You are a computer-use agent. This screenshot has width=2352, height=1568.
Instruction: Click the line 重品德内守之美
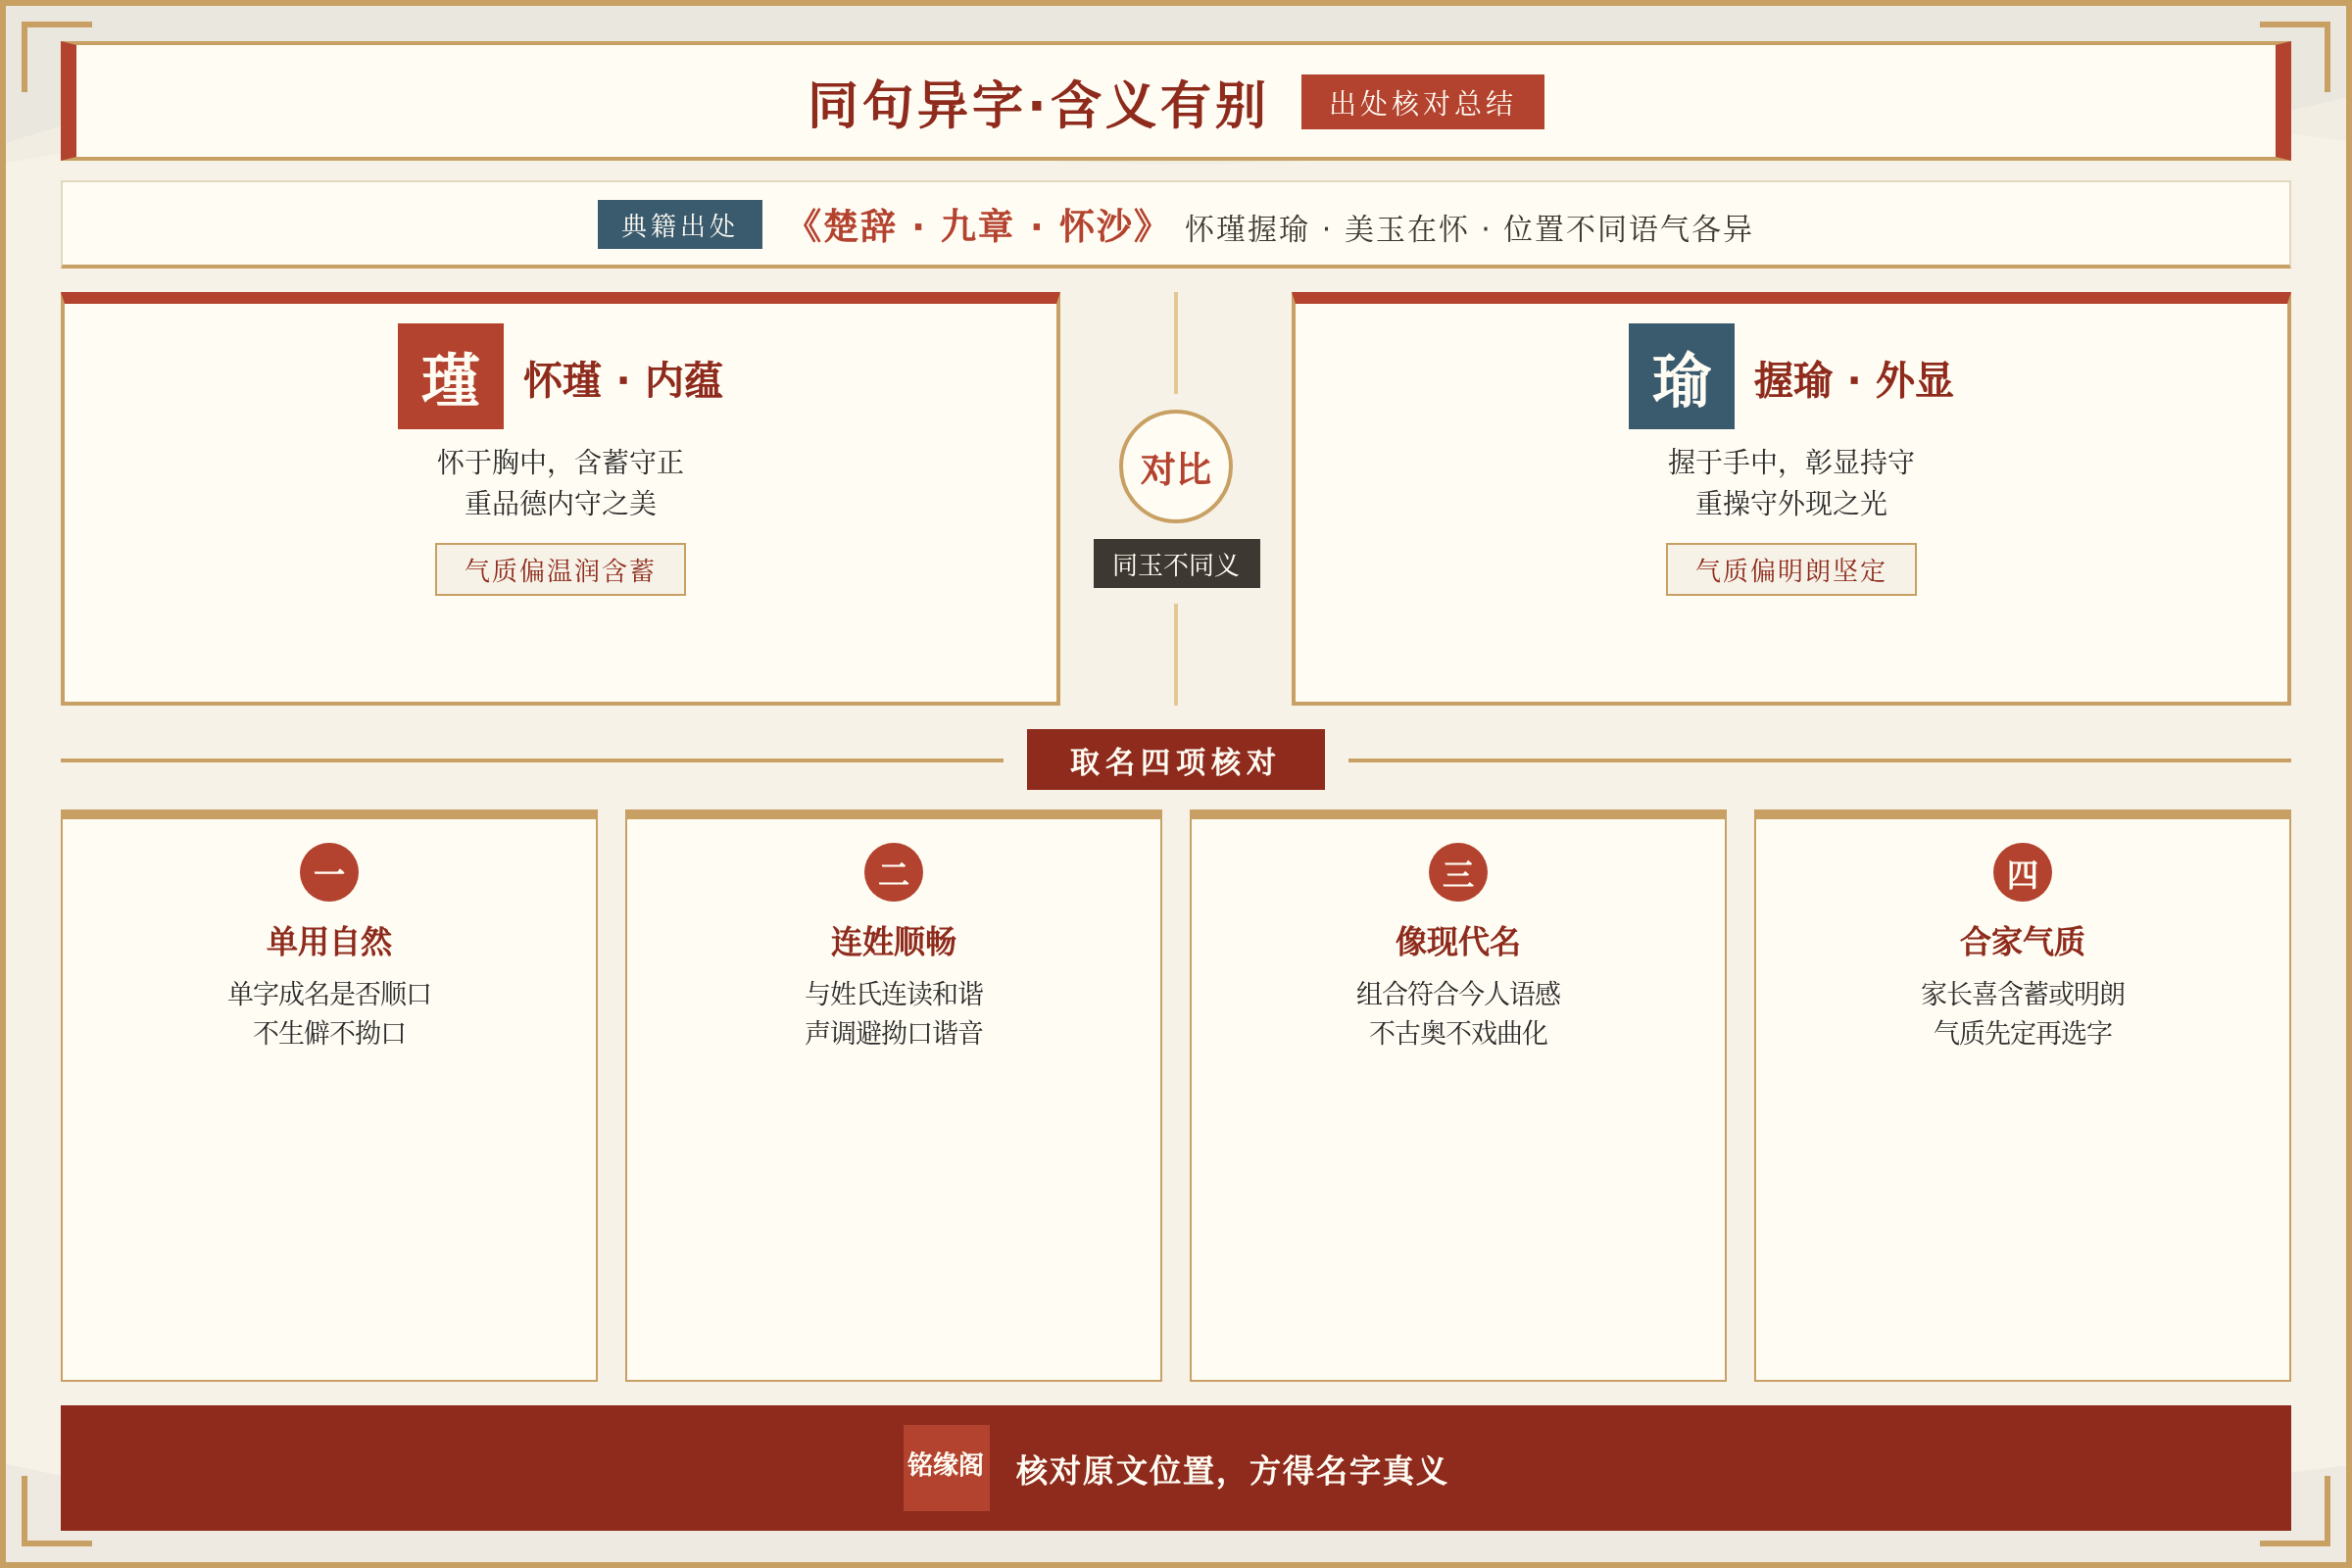pyautogui.click(x=560, y=503)
